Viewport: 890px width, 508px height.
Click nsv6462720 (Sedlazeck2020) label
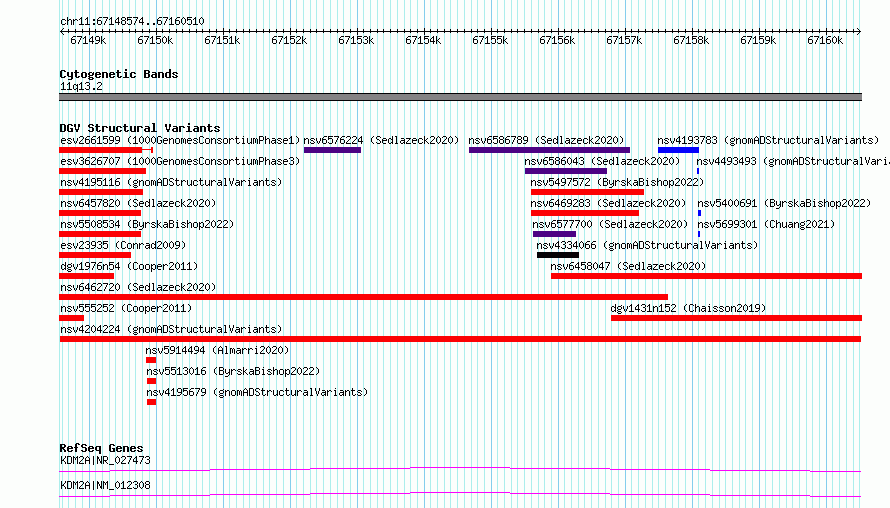138,287
